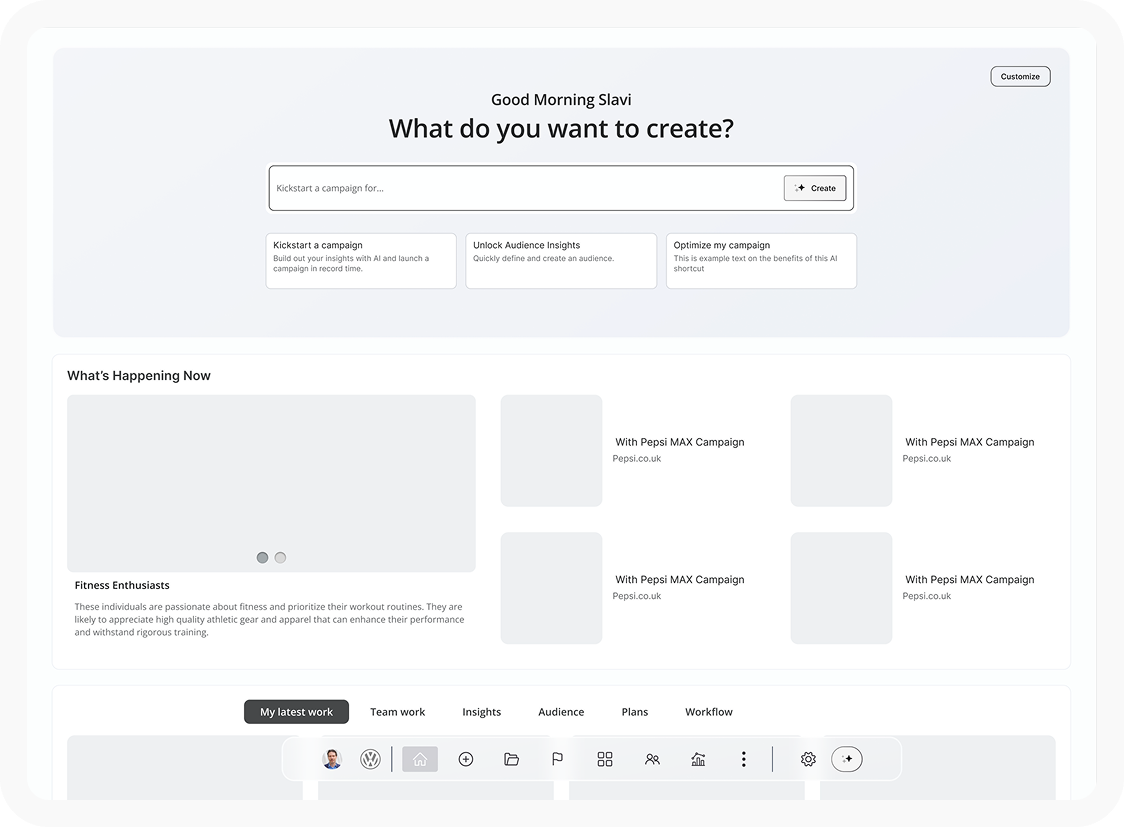This screenshot has width=1124, height=827.
Task: Click the Customize button
Action: coord(1020,77)
